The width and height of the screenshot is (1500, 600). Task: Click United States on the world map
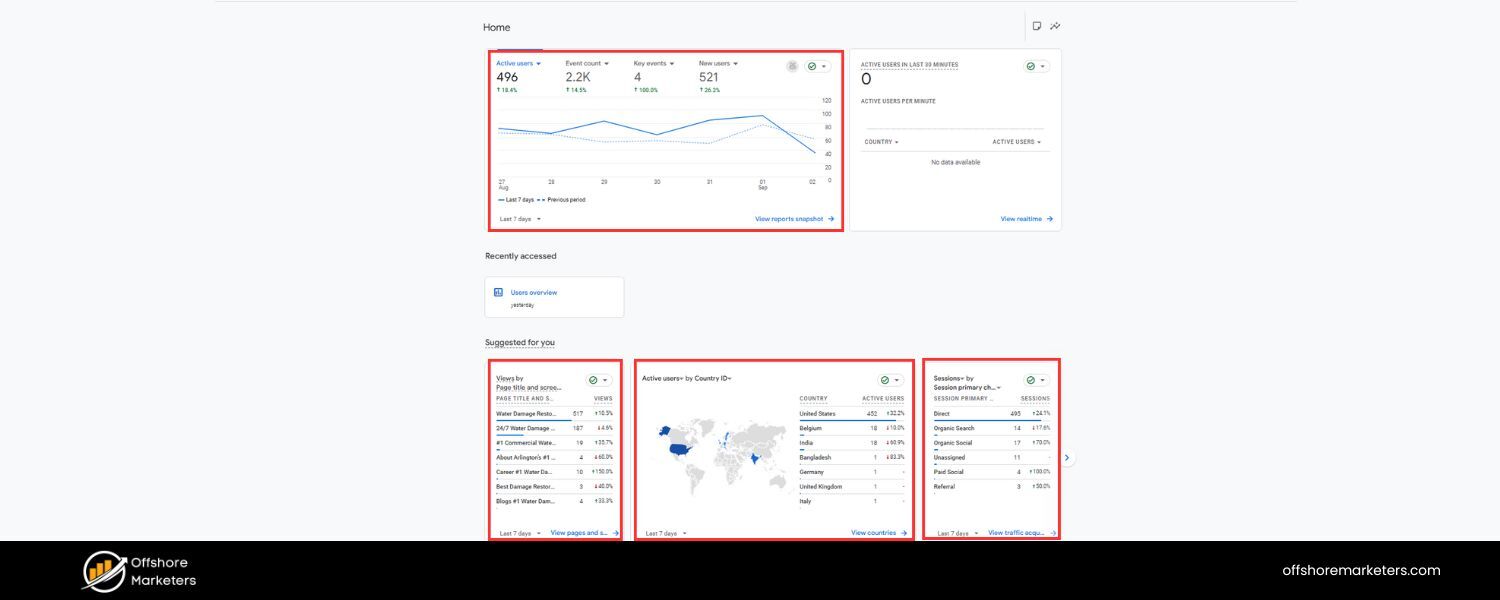(x=678, y=448)
